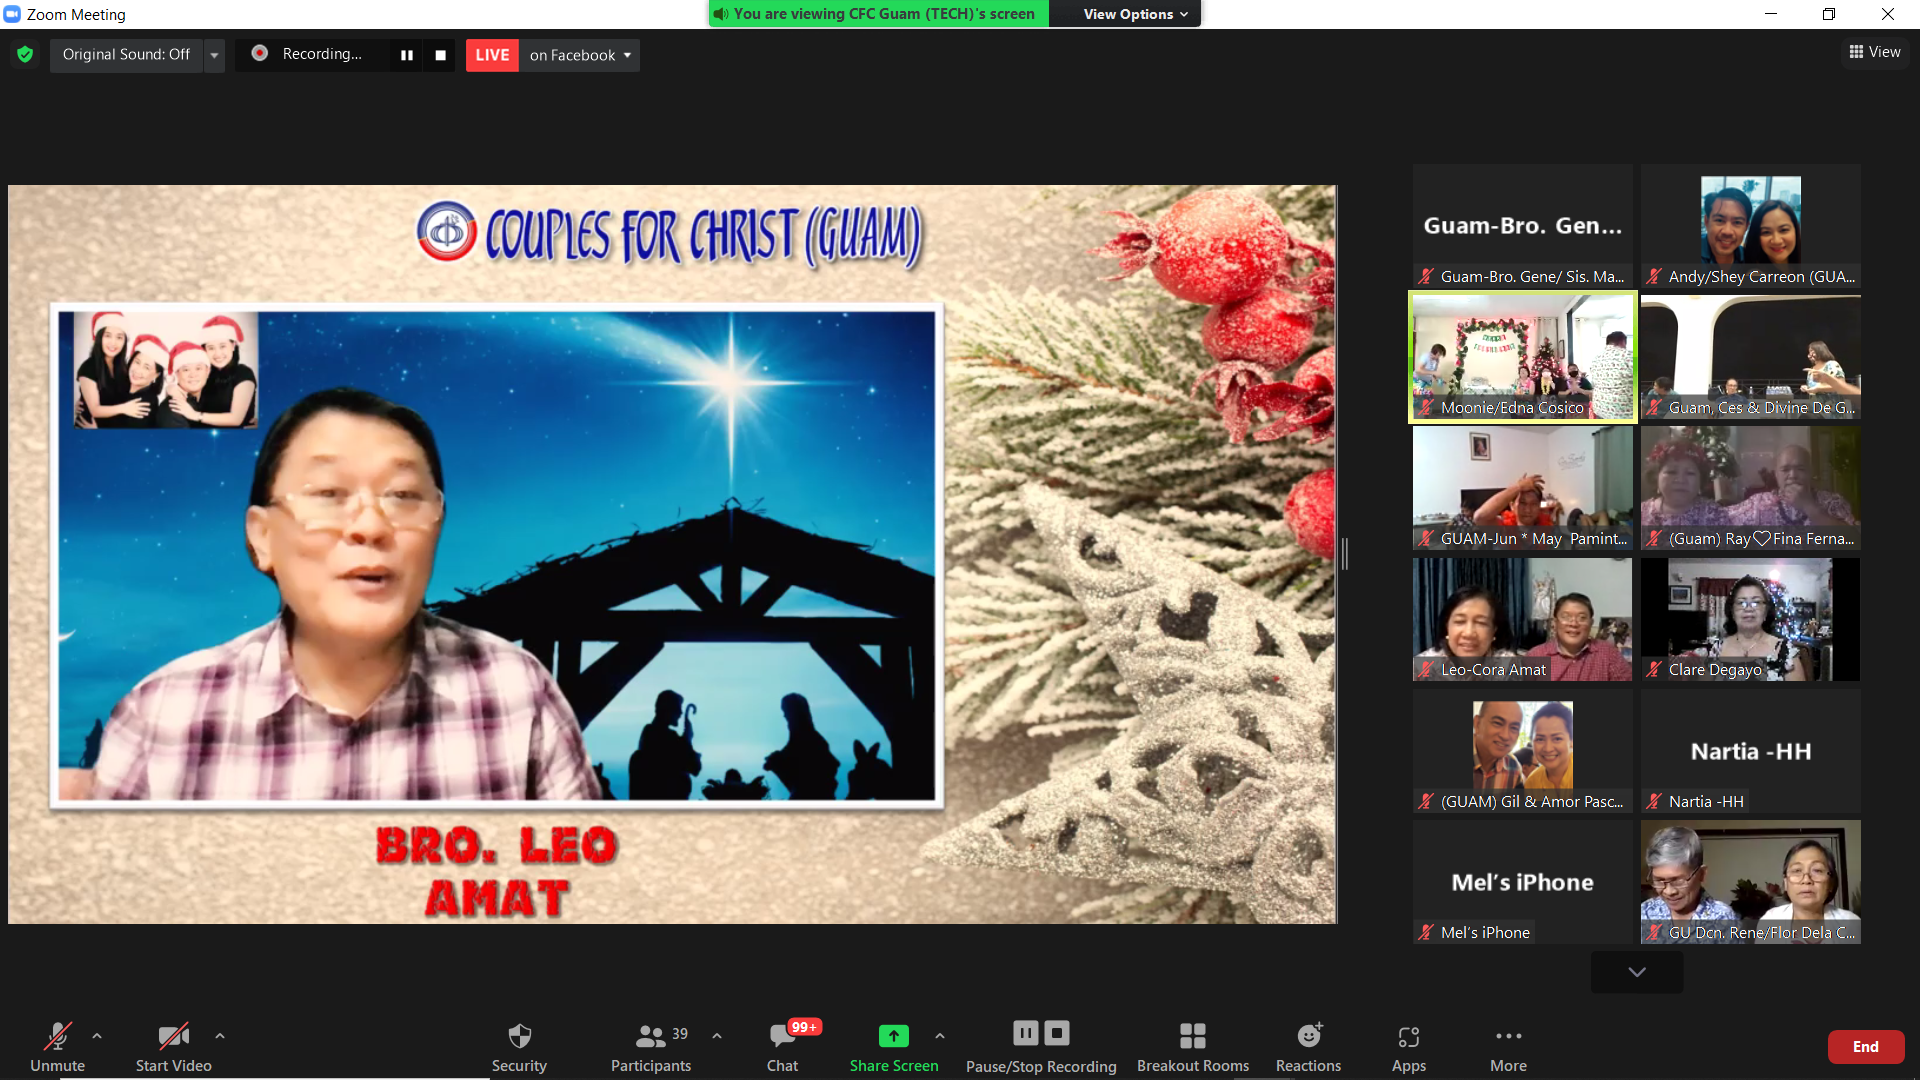The height and width of the screenshot is (1080, 1920).
Task: Click the toolbar Stop Recording icon
Action: (x=1057, y=1033)
